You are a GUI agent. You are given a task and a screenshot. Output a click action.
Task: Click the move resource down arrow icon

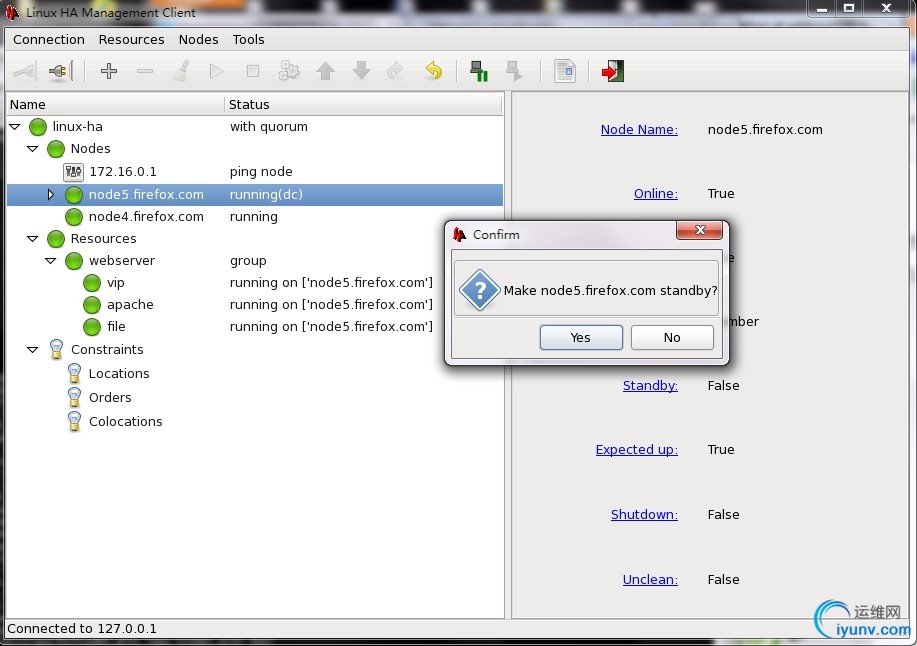pos(362,71)
